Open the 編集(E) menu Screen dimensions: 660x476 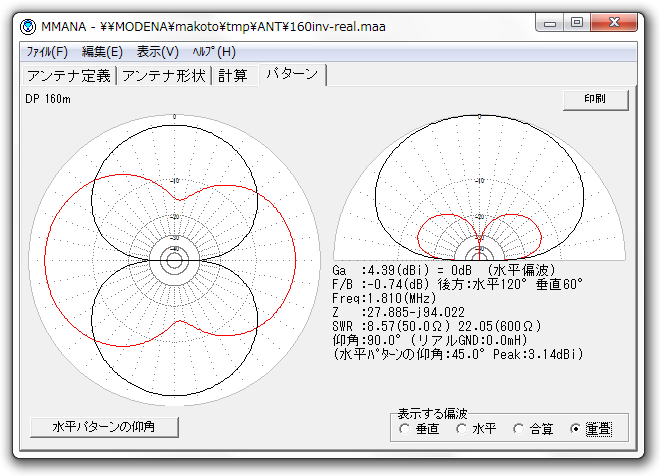[x=102, y=51]
